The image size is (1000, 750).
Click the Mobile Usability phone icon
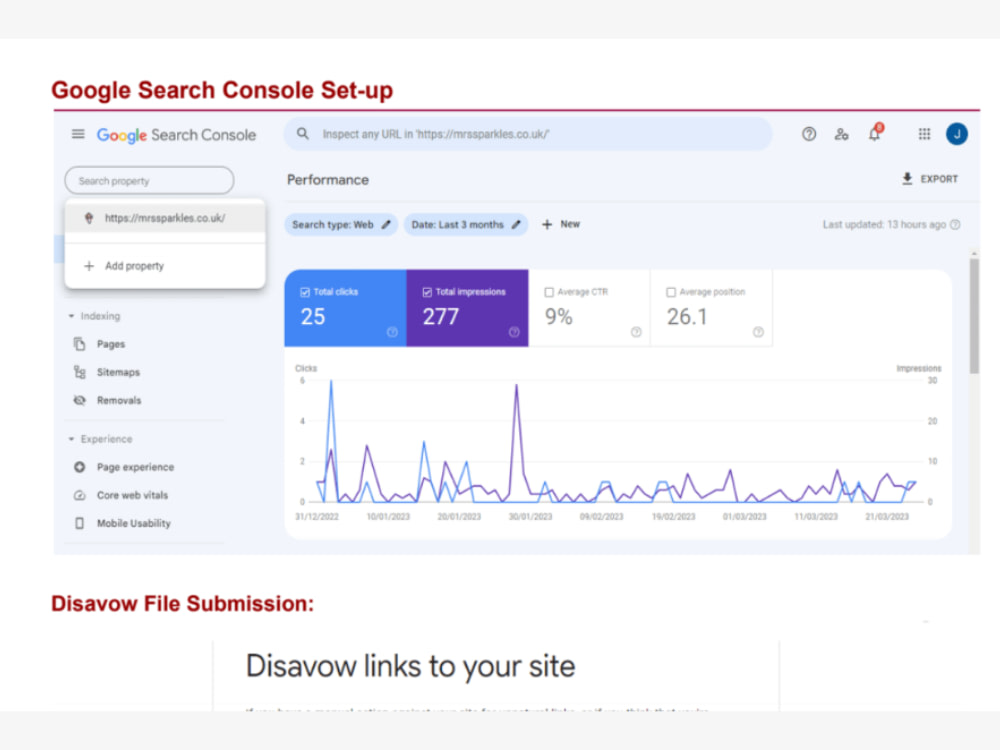coord(80,523)
